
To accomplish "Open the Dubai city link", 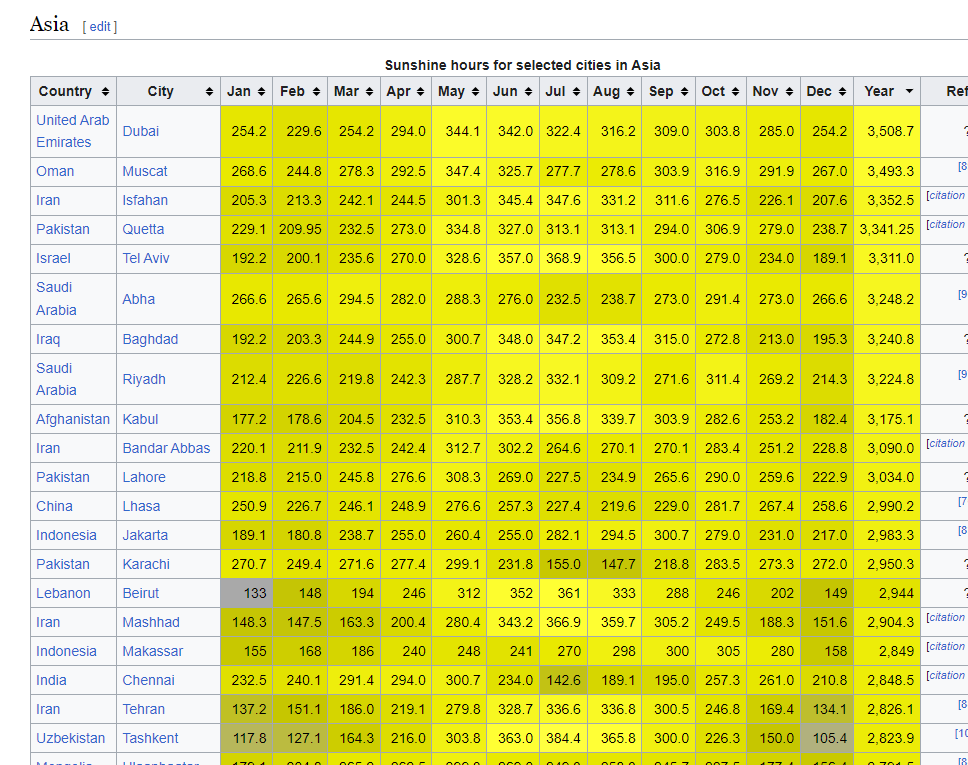I will [141, 131].
